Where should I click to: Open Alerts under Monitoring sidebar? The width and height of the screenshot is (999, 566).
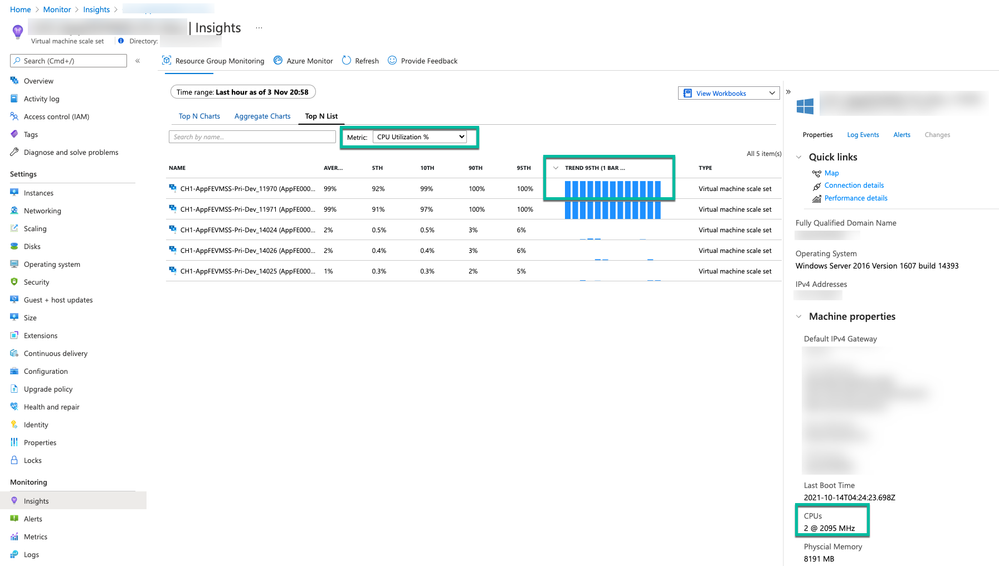(x=32, y=519)
